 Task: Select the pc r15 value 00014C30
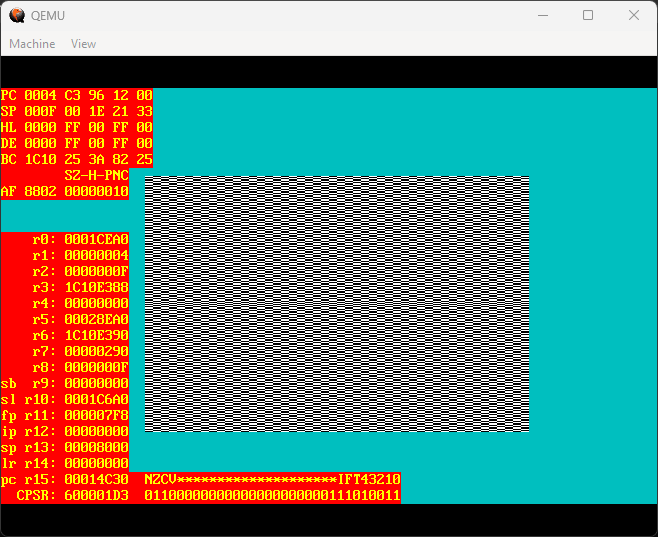coord(96,480)
